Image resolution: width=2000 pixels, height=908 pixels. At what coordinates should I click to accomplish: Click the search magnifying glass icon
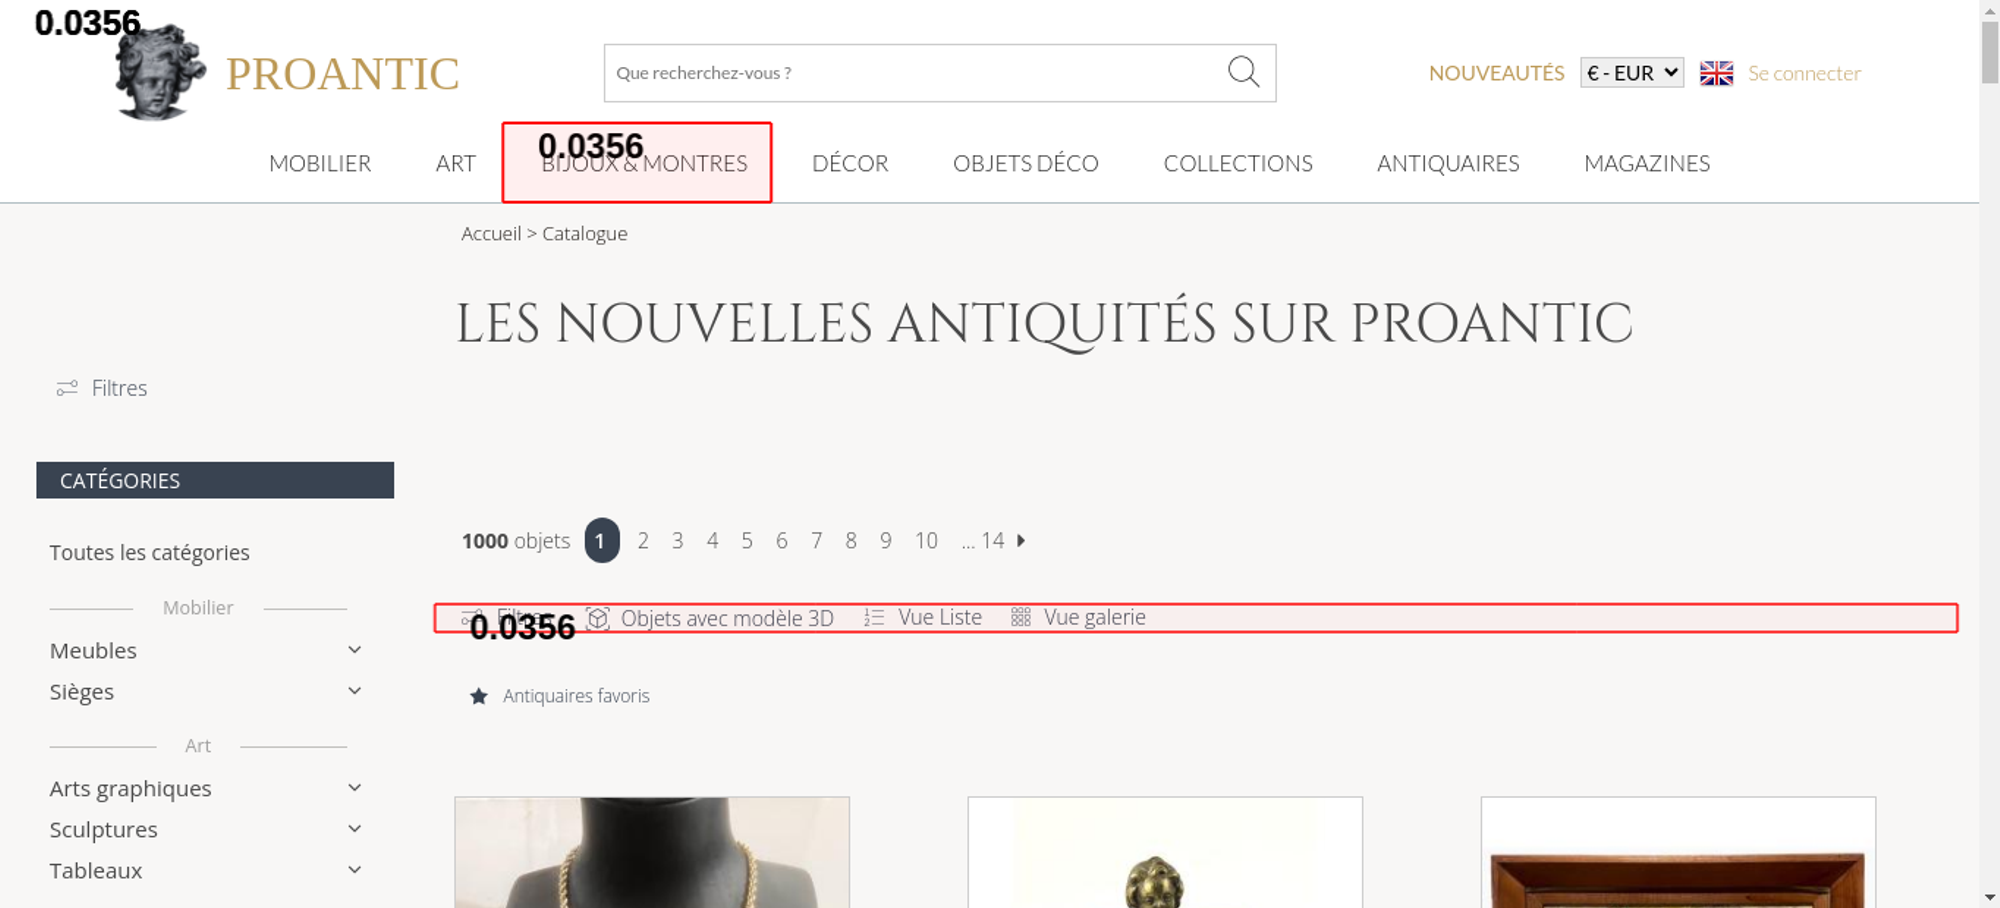click(1243, 72)
